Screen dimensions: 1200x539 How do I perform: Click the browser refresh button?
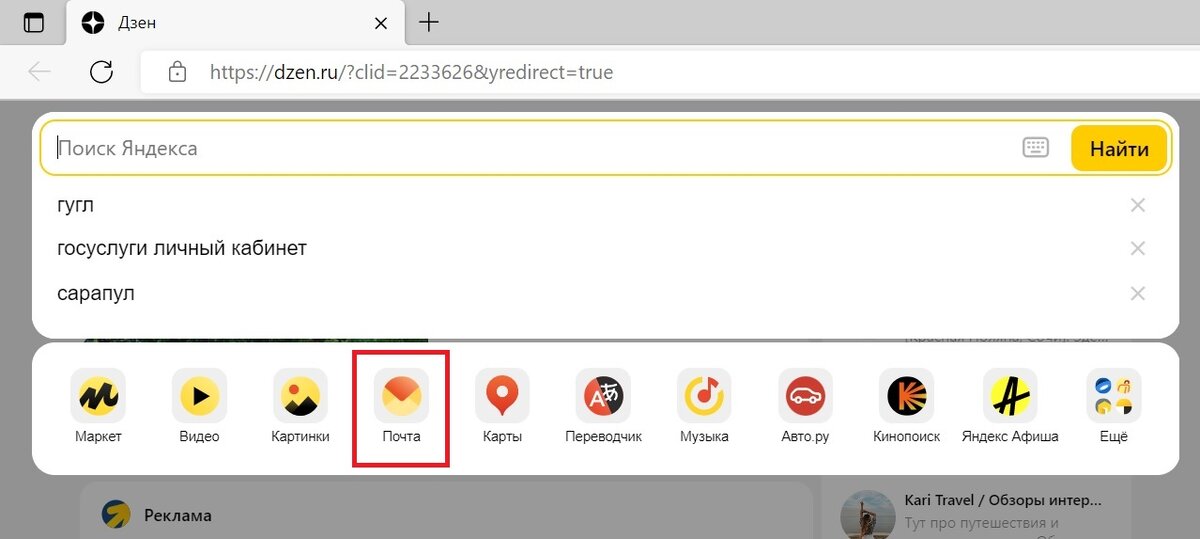(101, 72)
